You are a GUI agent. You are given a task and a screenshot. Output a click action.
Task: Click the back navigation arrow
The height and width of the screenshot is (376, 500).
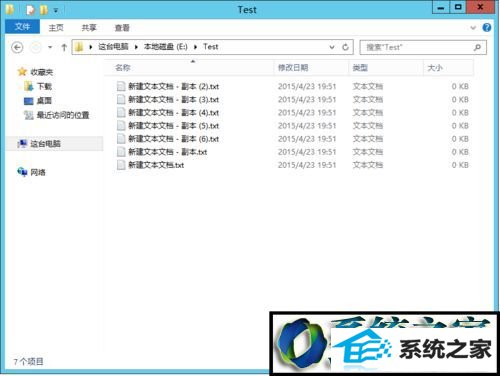17,47
